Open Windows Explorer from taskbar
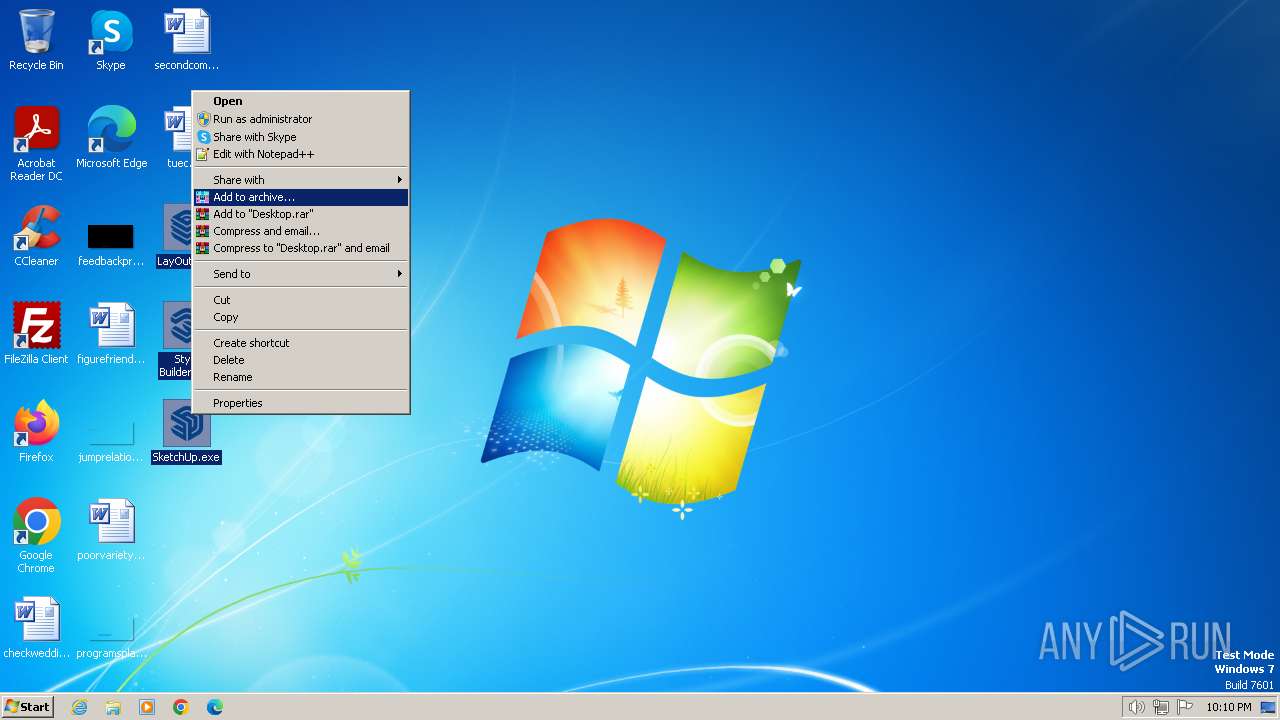 coord(113,707)
